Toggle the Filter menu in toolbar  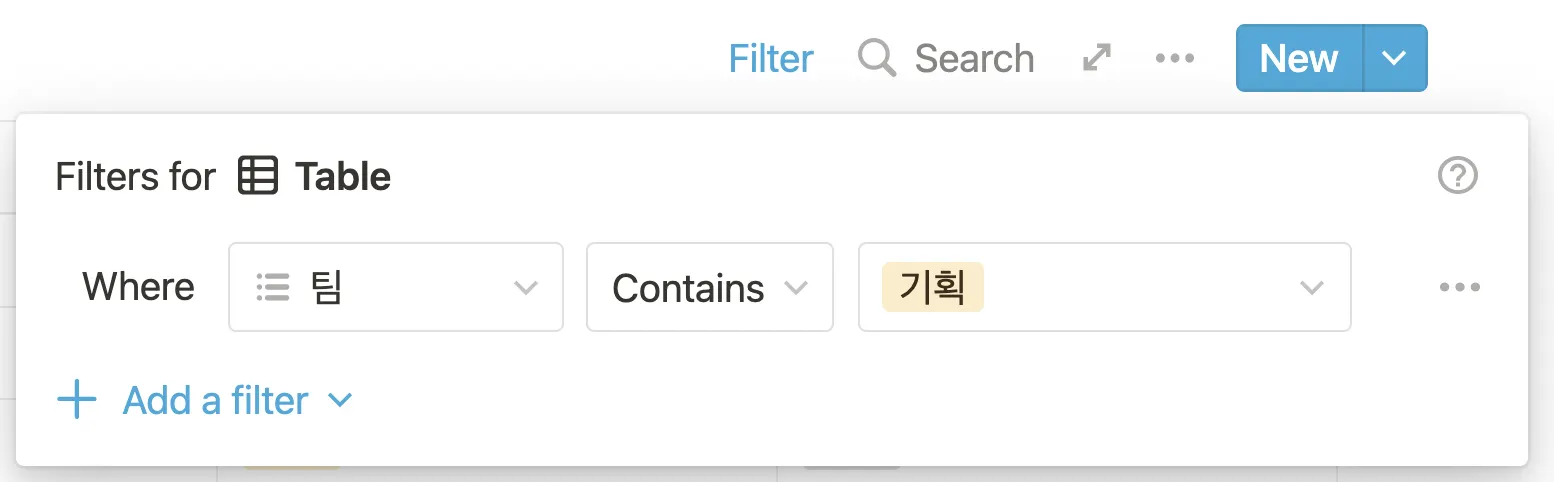(x=770, y=58)
